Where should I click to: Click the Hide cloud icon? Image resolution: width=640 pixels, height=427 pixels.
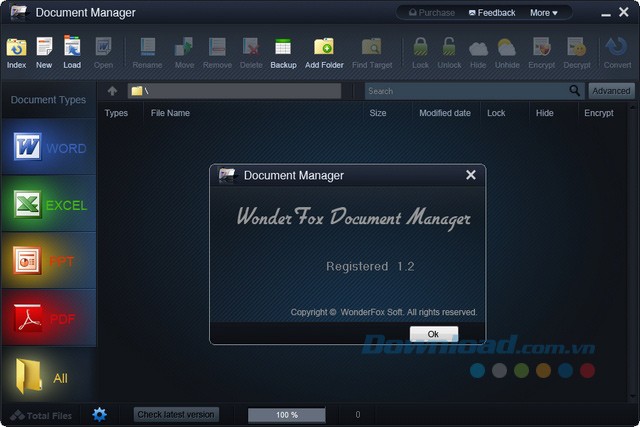coord(478,48)
